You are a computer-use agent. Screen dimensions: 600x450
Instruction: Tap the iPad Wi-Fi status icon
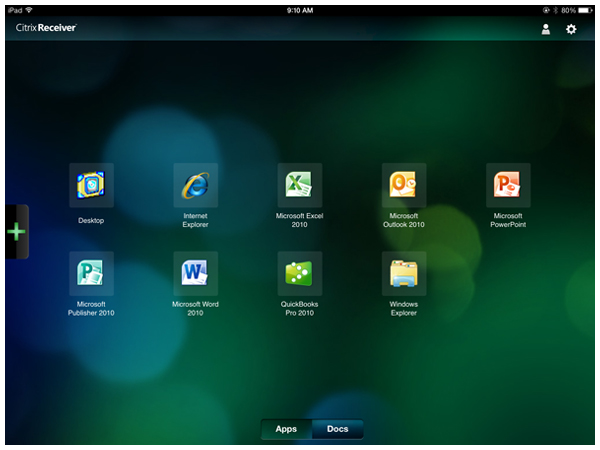pyautogui.click(x=29, y=10)
